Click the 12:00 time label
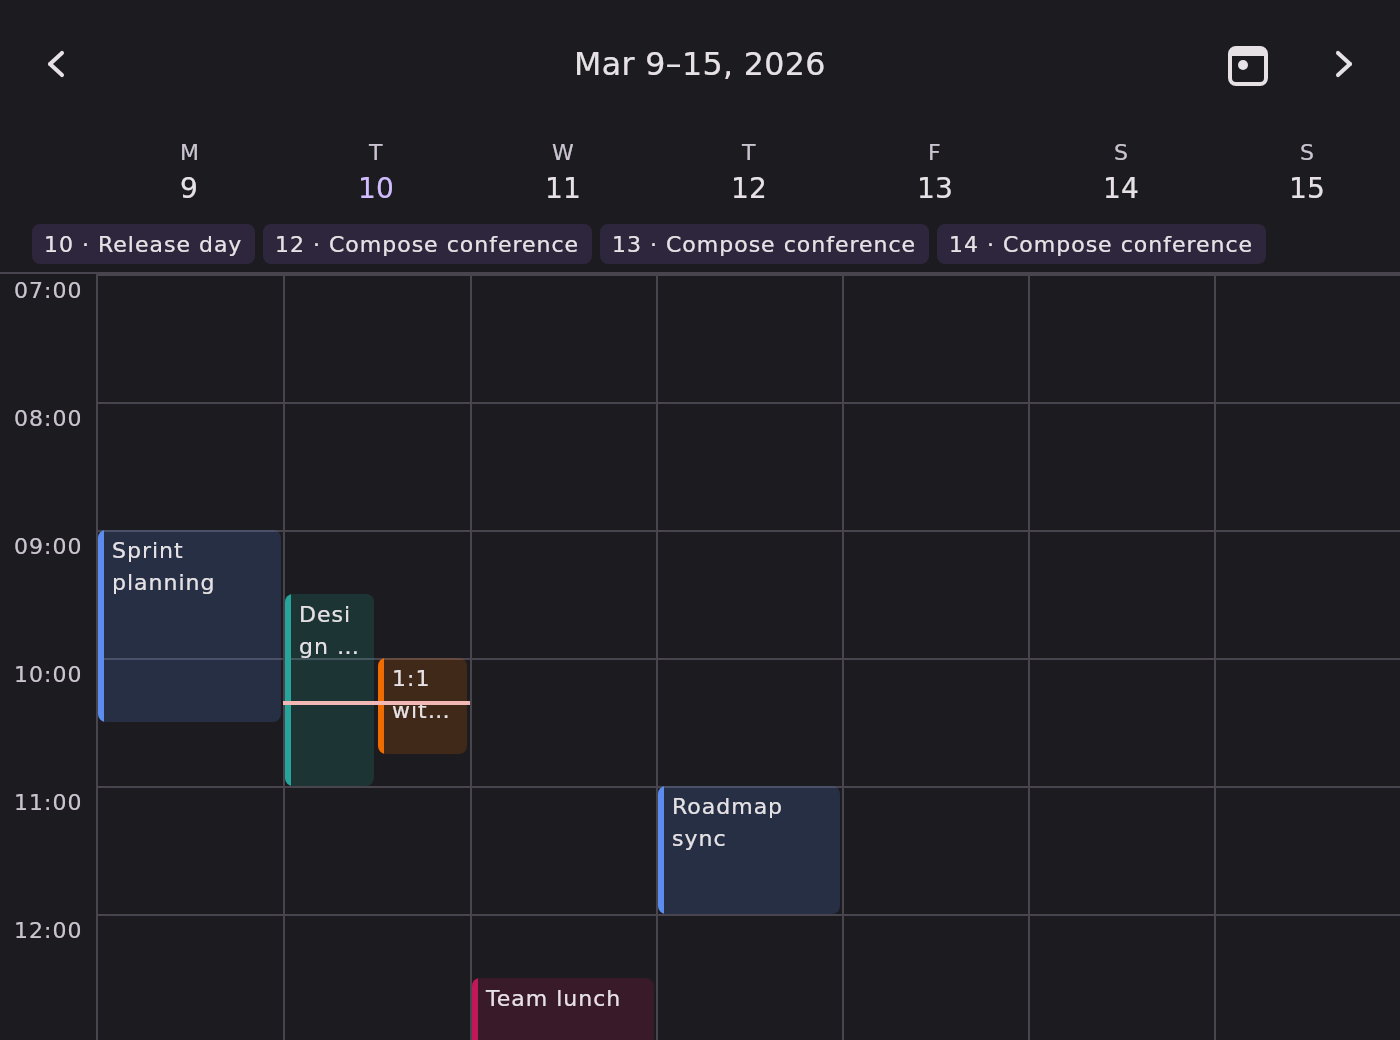 coord(48,930)
